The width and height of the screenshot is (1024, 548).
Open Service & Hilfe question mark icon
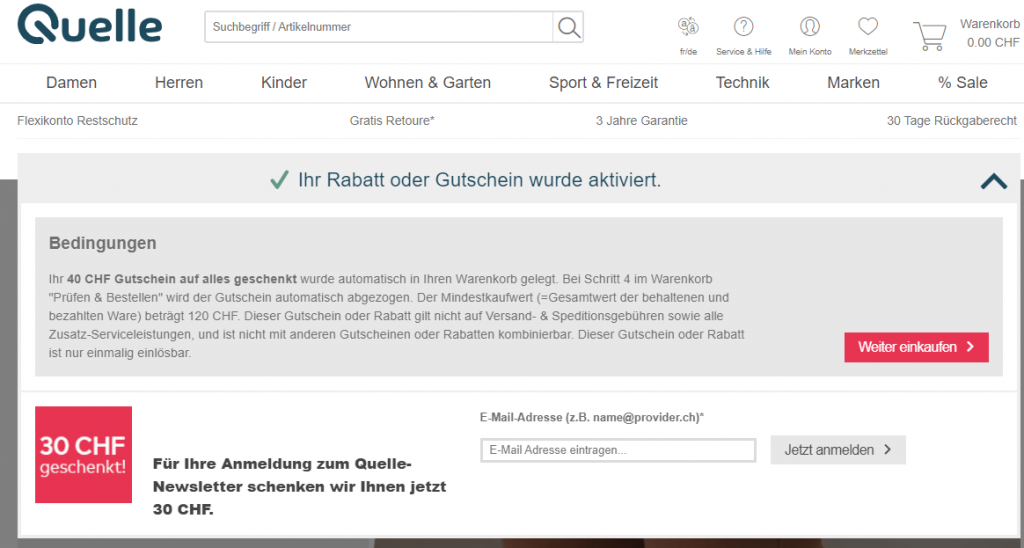743,28
